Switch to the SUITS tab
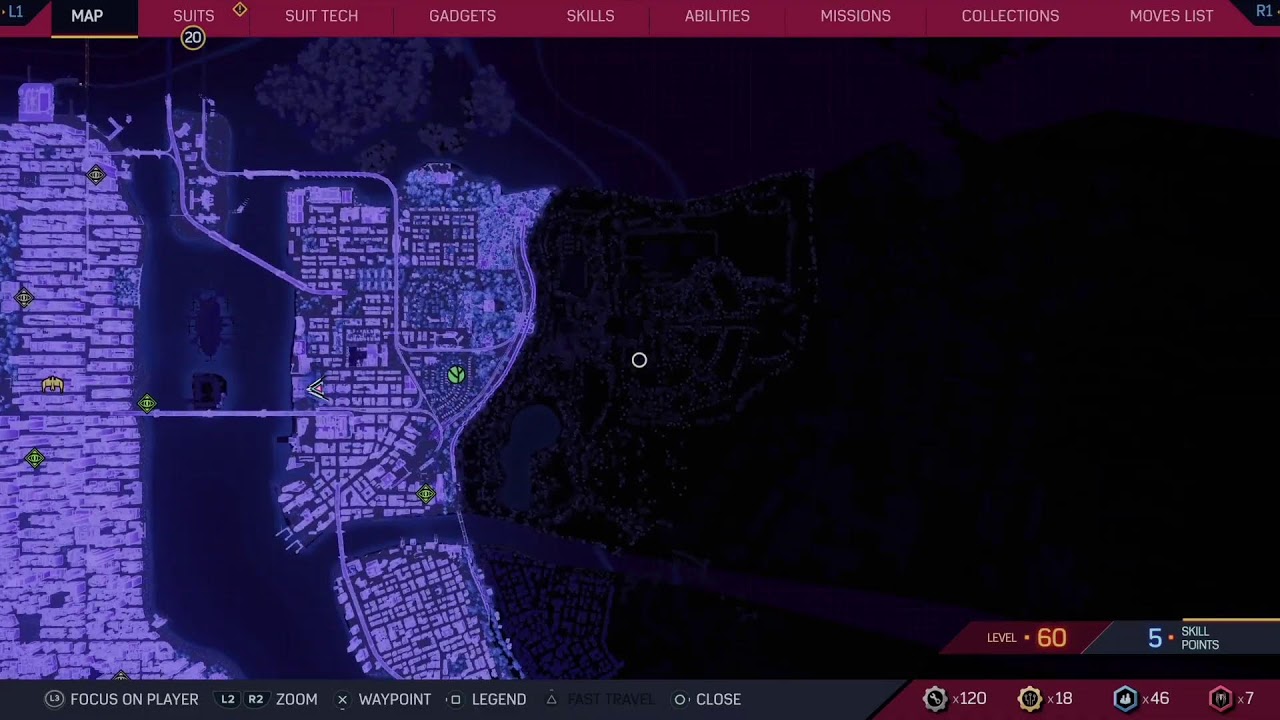This screenshot has width=1280, height=720. (194, 16)
